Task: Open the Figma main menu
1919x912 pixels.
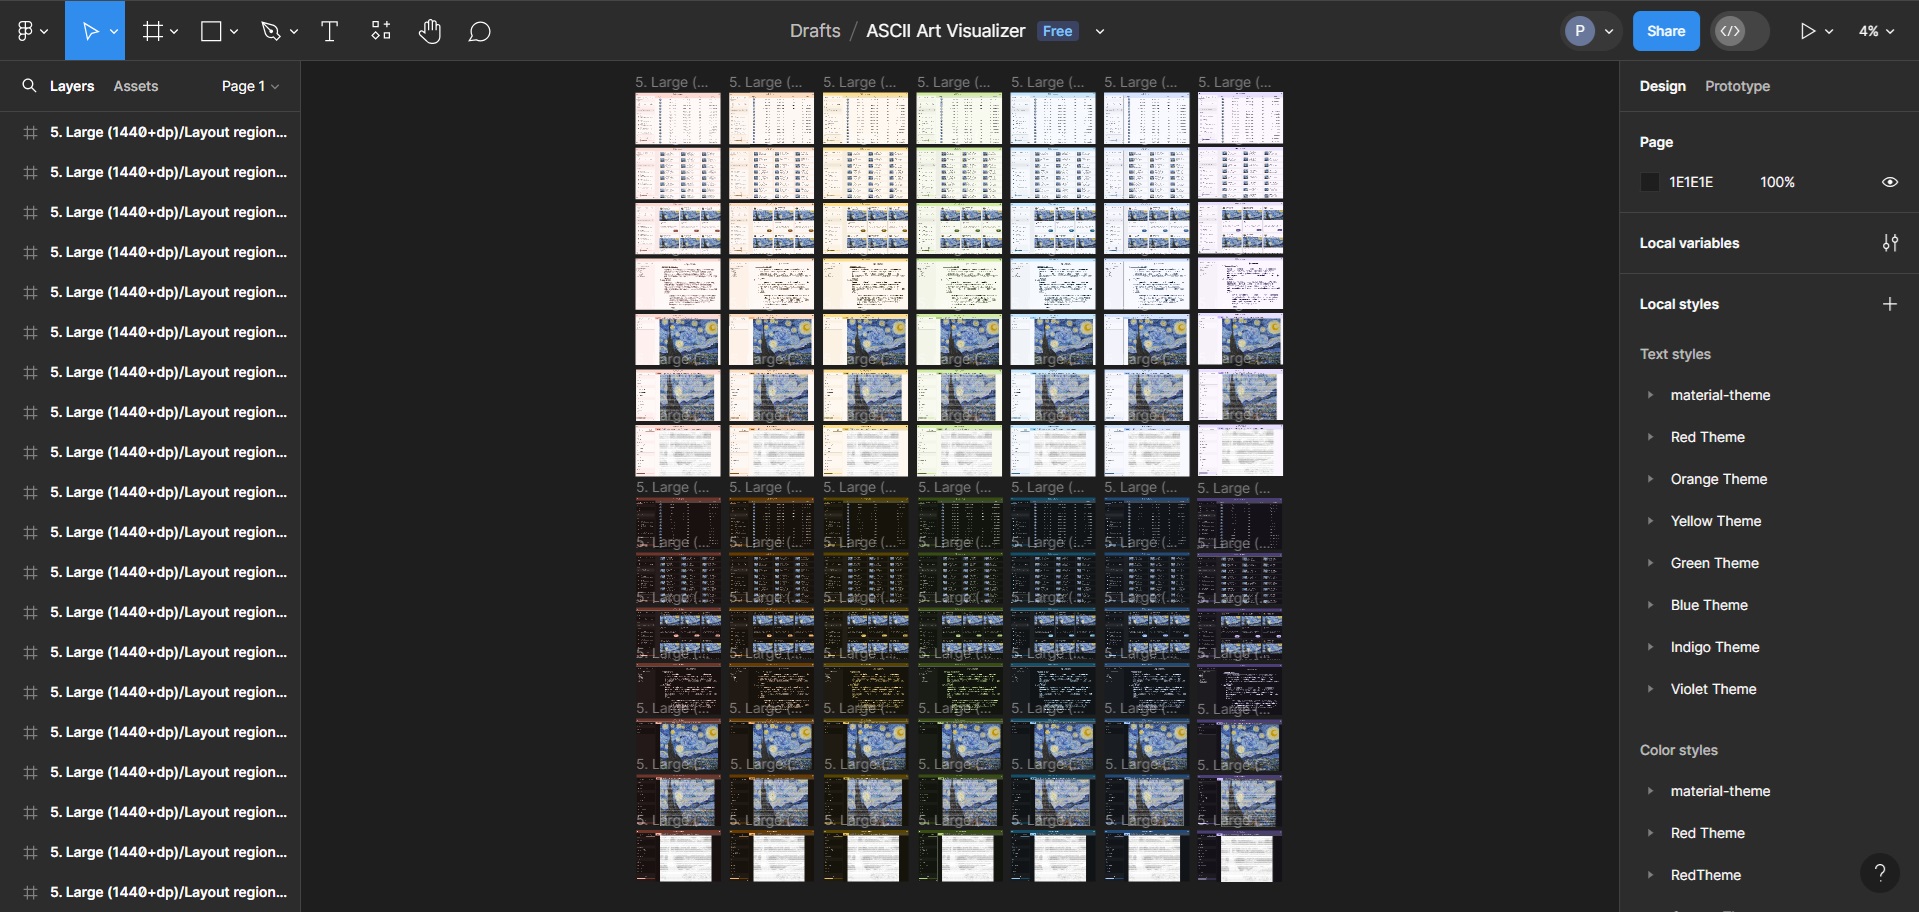Action: tap(27, 30)
